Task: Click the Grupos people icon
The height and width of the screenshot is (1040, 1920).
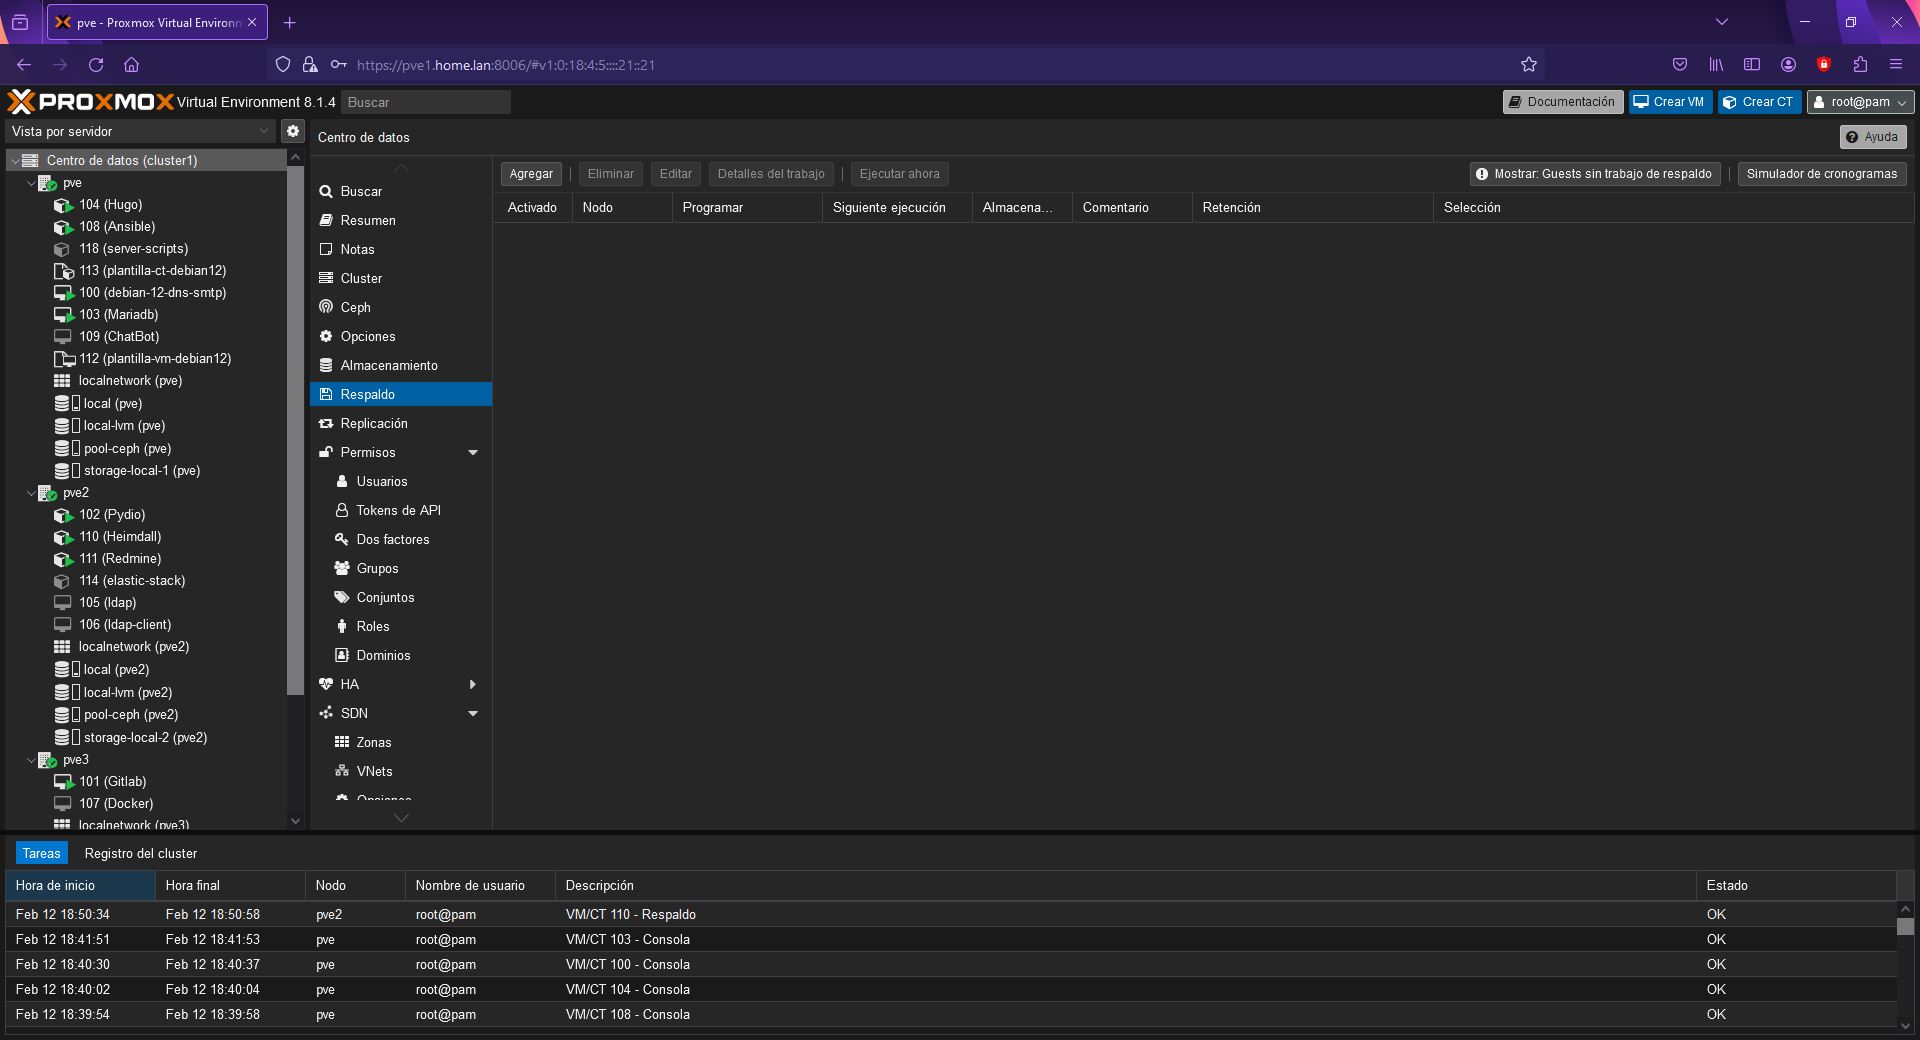Action: [x=342, y=568]
